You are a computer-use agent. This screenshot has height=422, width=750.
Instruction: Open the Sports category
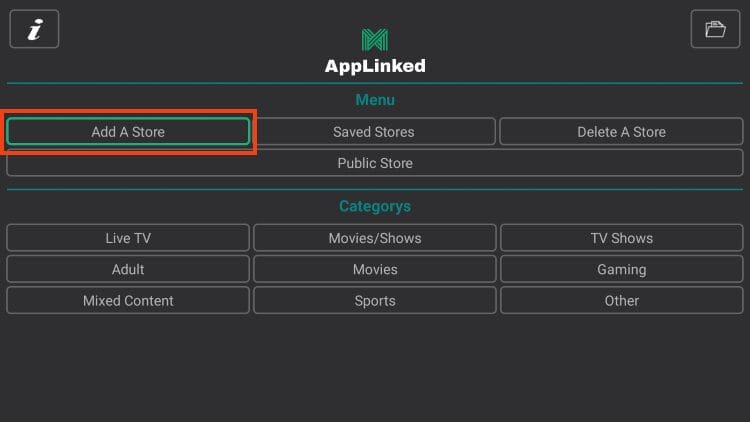375,300
